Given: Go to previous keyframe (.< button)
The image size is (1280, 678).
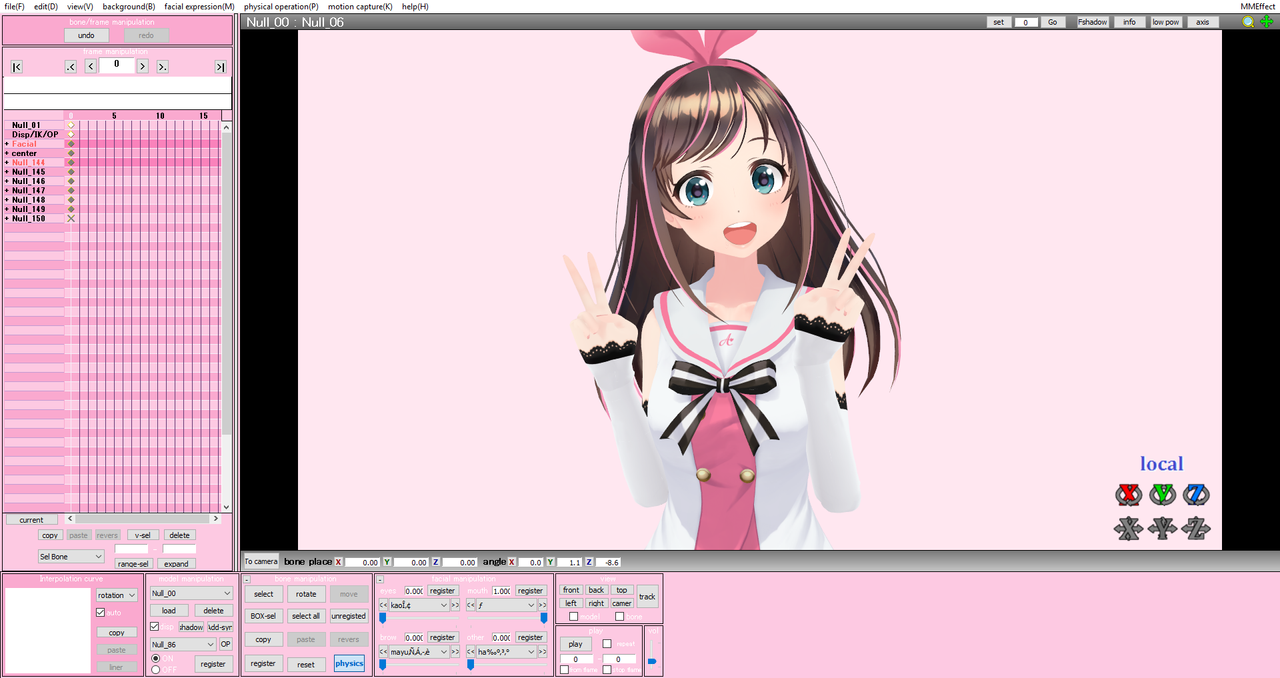Looking at the screenshot, I should coord(70,67).
